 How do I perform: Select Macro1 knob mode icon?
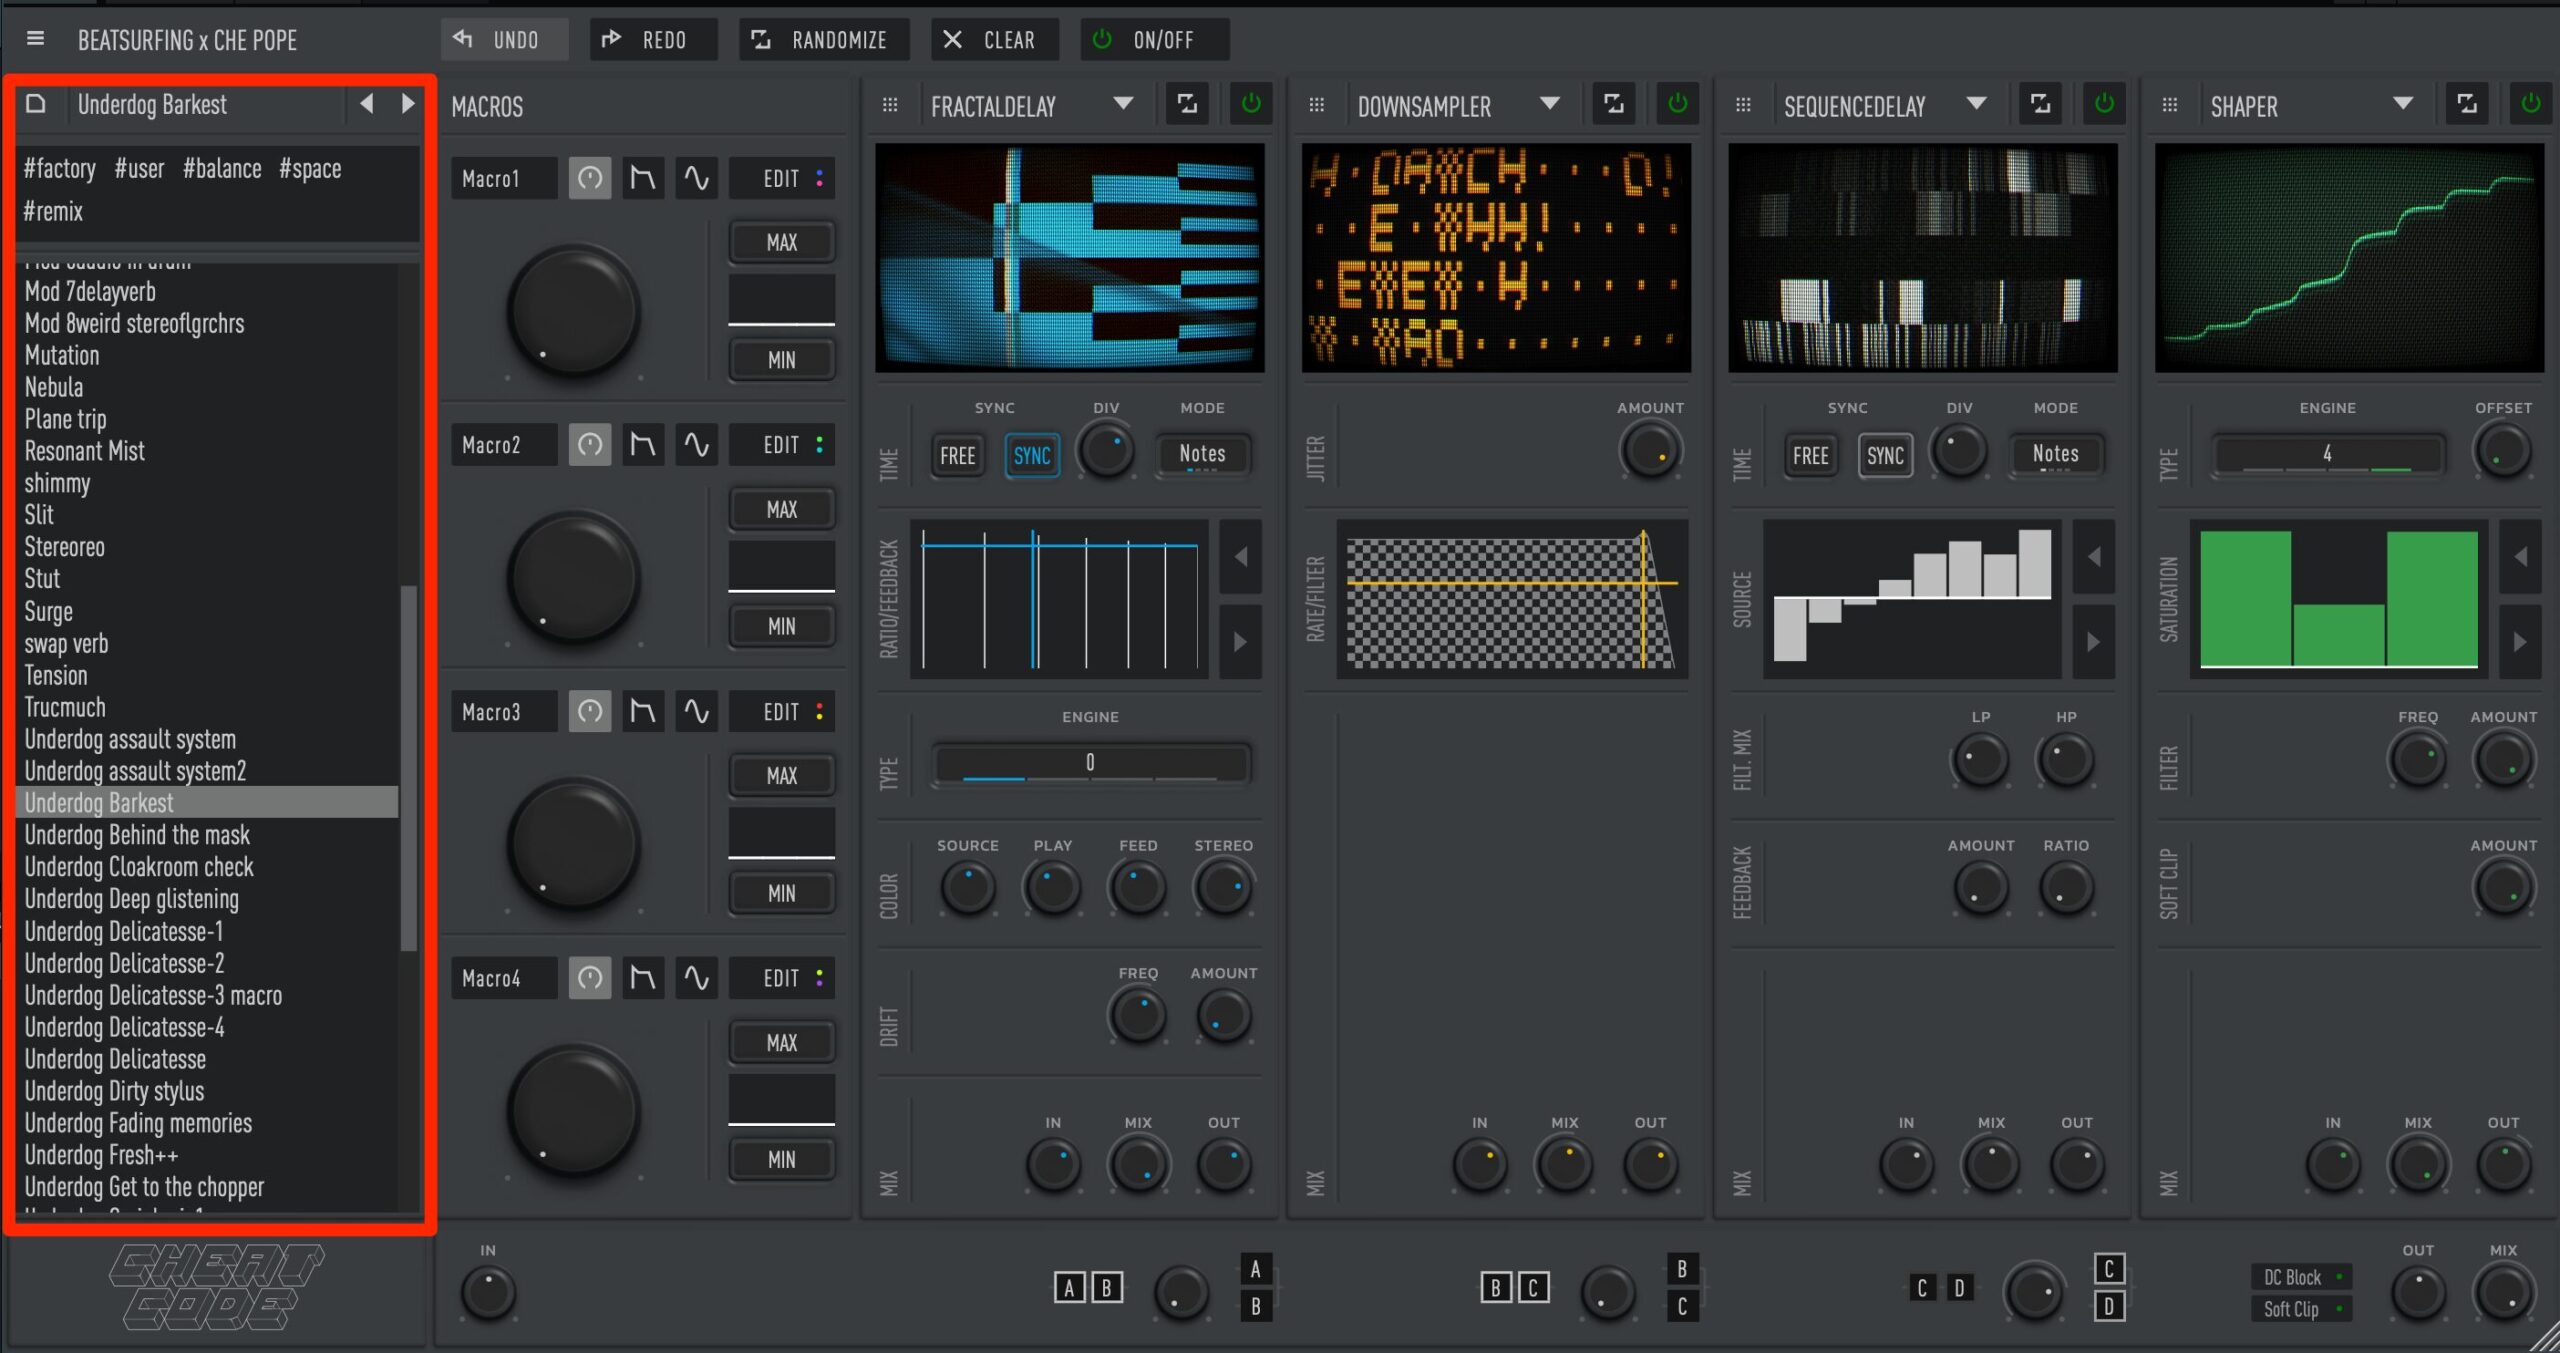(590, 178)
